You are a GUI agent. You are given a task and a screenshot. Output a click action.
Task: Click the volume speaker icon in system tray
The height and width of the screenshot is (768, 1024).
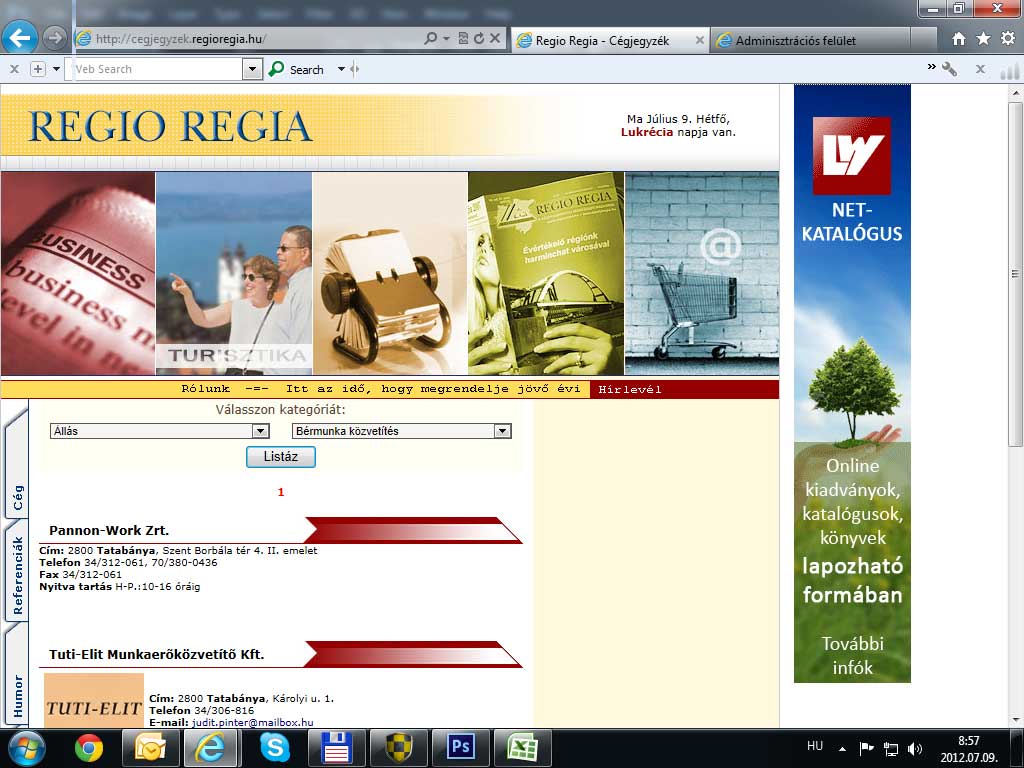click(915, 748)
